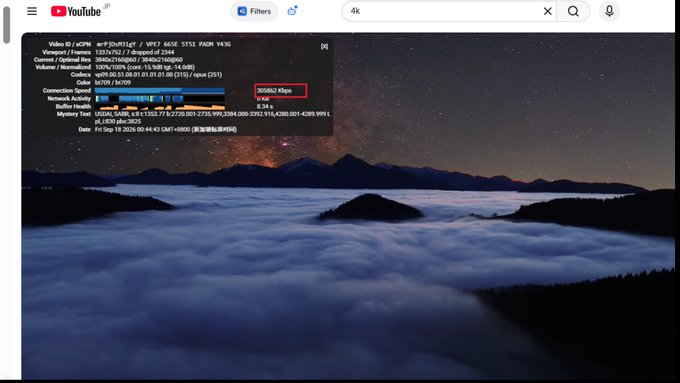Clear the search query with the X
Screen dimensions: 680x383
click(x=548, y=11)
